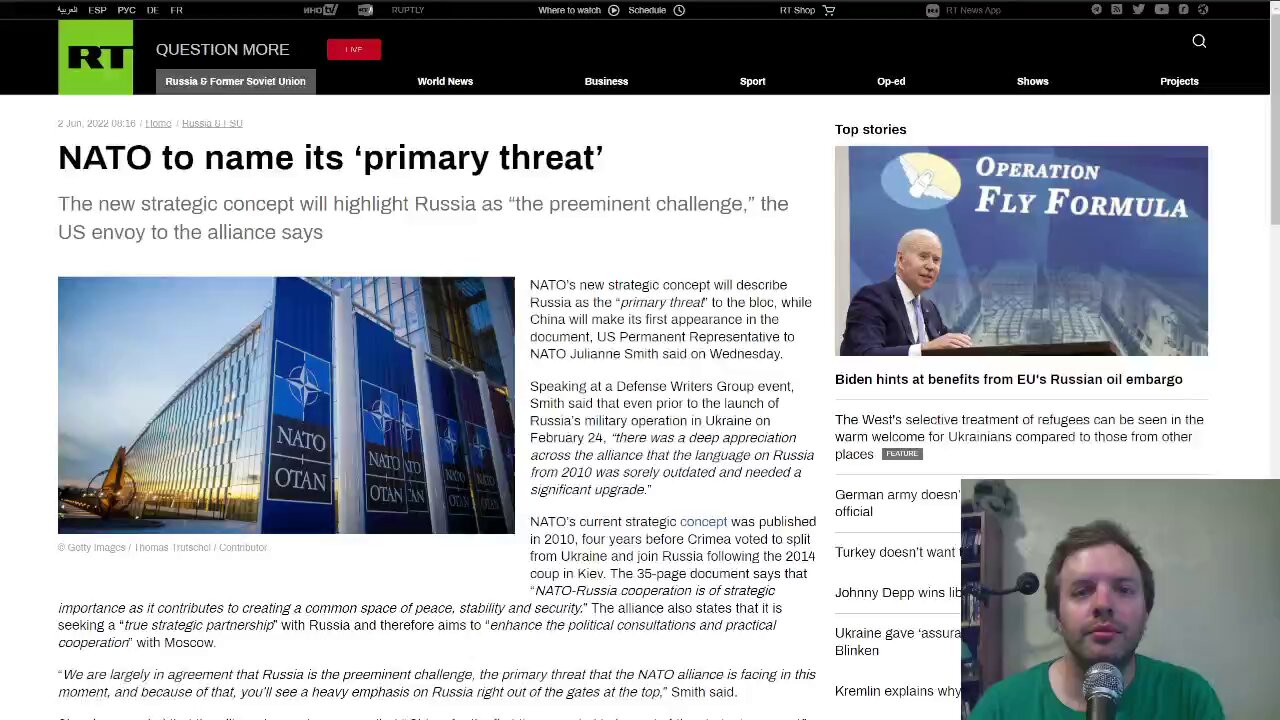Viewport: 1280px width, 720px height.
Task: Switch to РУС language edition
Action: tap(126, 10)
